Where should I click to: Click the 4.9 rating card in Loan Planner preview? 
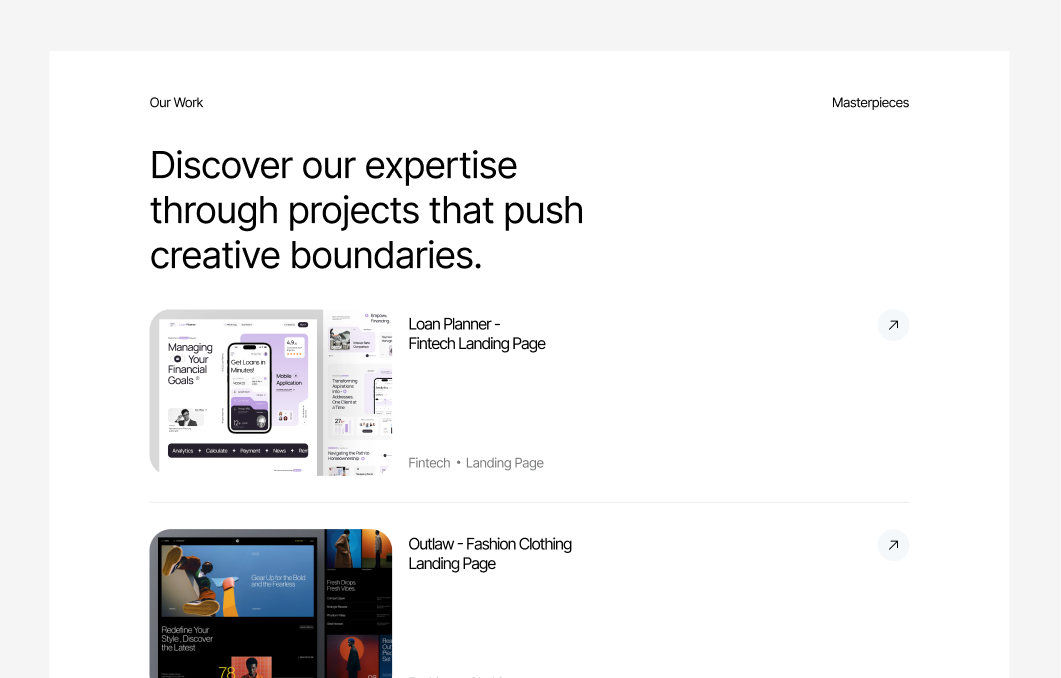click(294, 347)
